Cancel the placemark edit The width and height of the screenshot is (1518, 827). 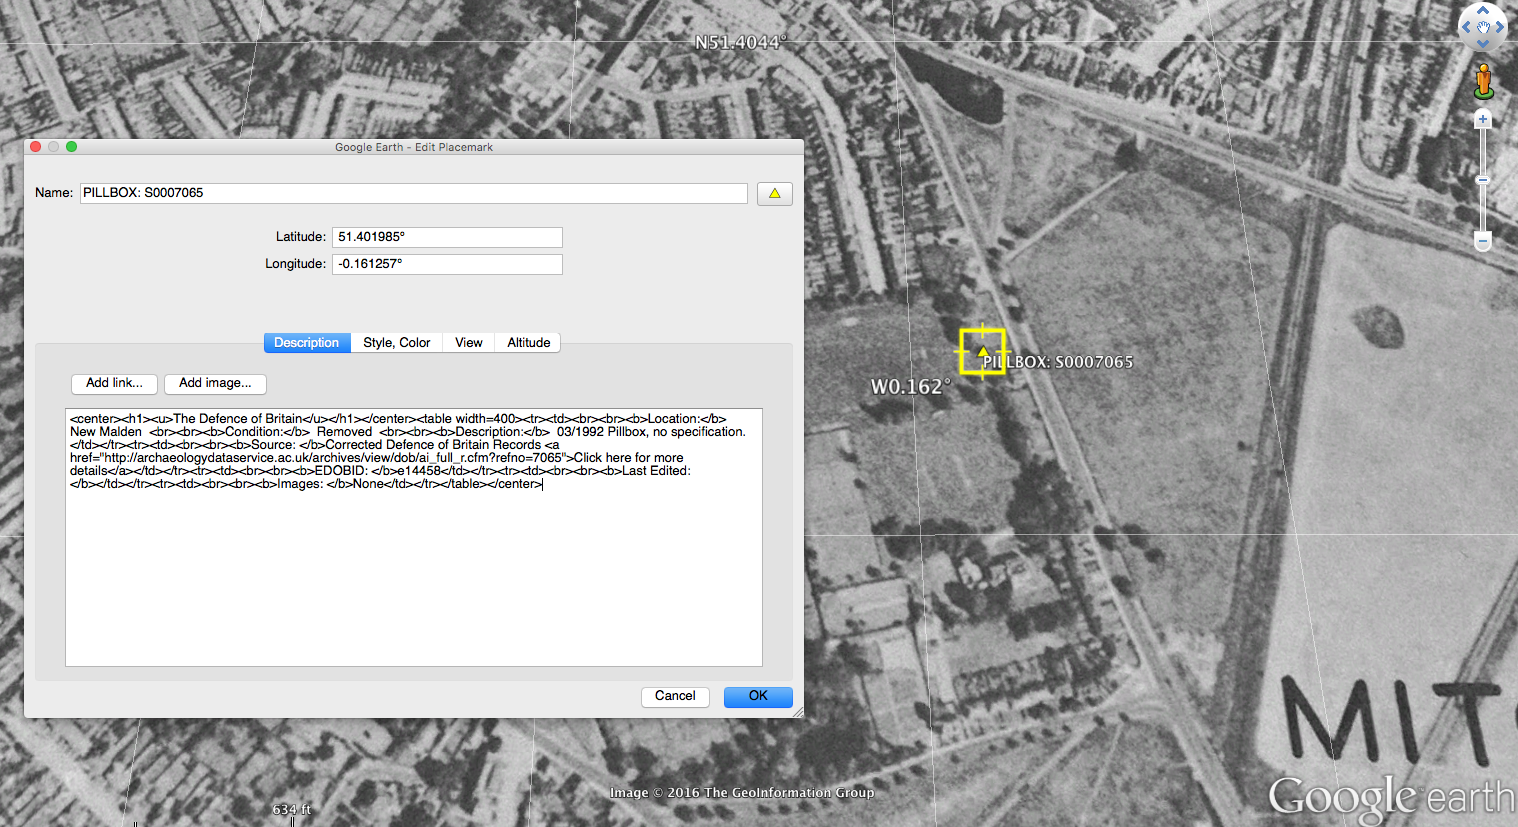675,696
